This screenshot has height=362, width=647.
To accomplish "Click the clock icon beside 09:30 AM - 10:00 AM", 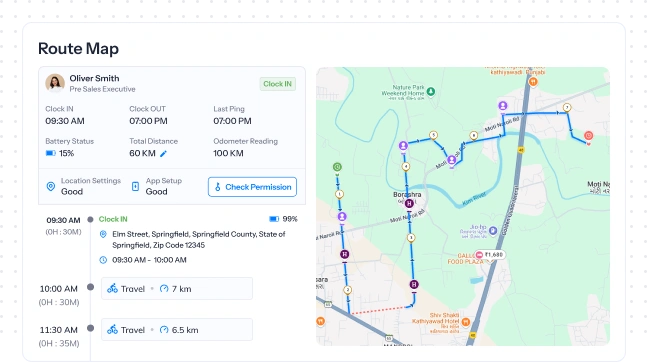I will tap(103, 260).
